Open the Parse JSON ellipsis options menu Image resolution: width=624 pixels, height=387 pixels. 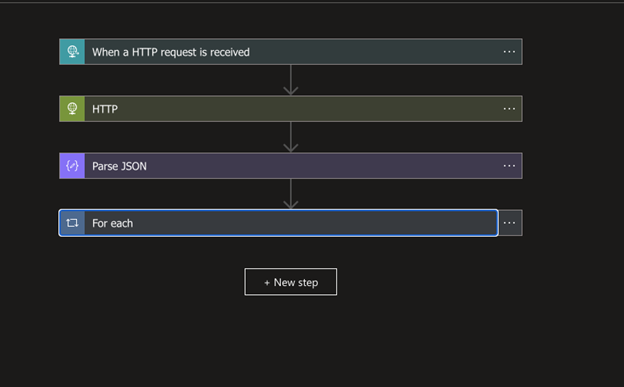[509, 166]
